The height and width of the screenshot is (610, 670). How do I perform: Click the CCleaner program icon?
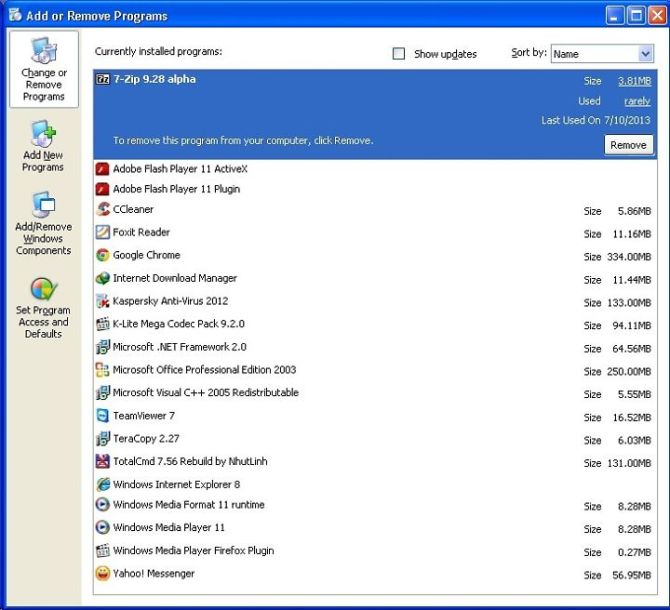coord(103,209)
